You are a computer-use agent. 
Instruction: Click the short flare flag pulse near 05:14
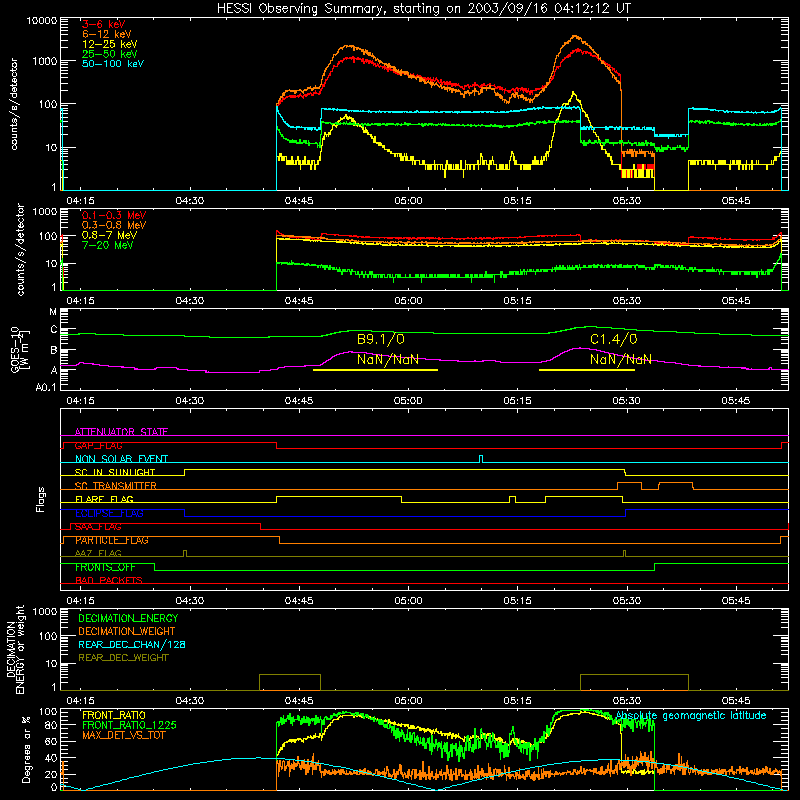[513, 499]
